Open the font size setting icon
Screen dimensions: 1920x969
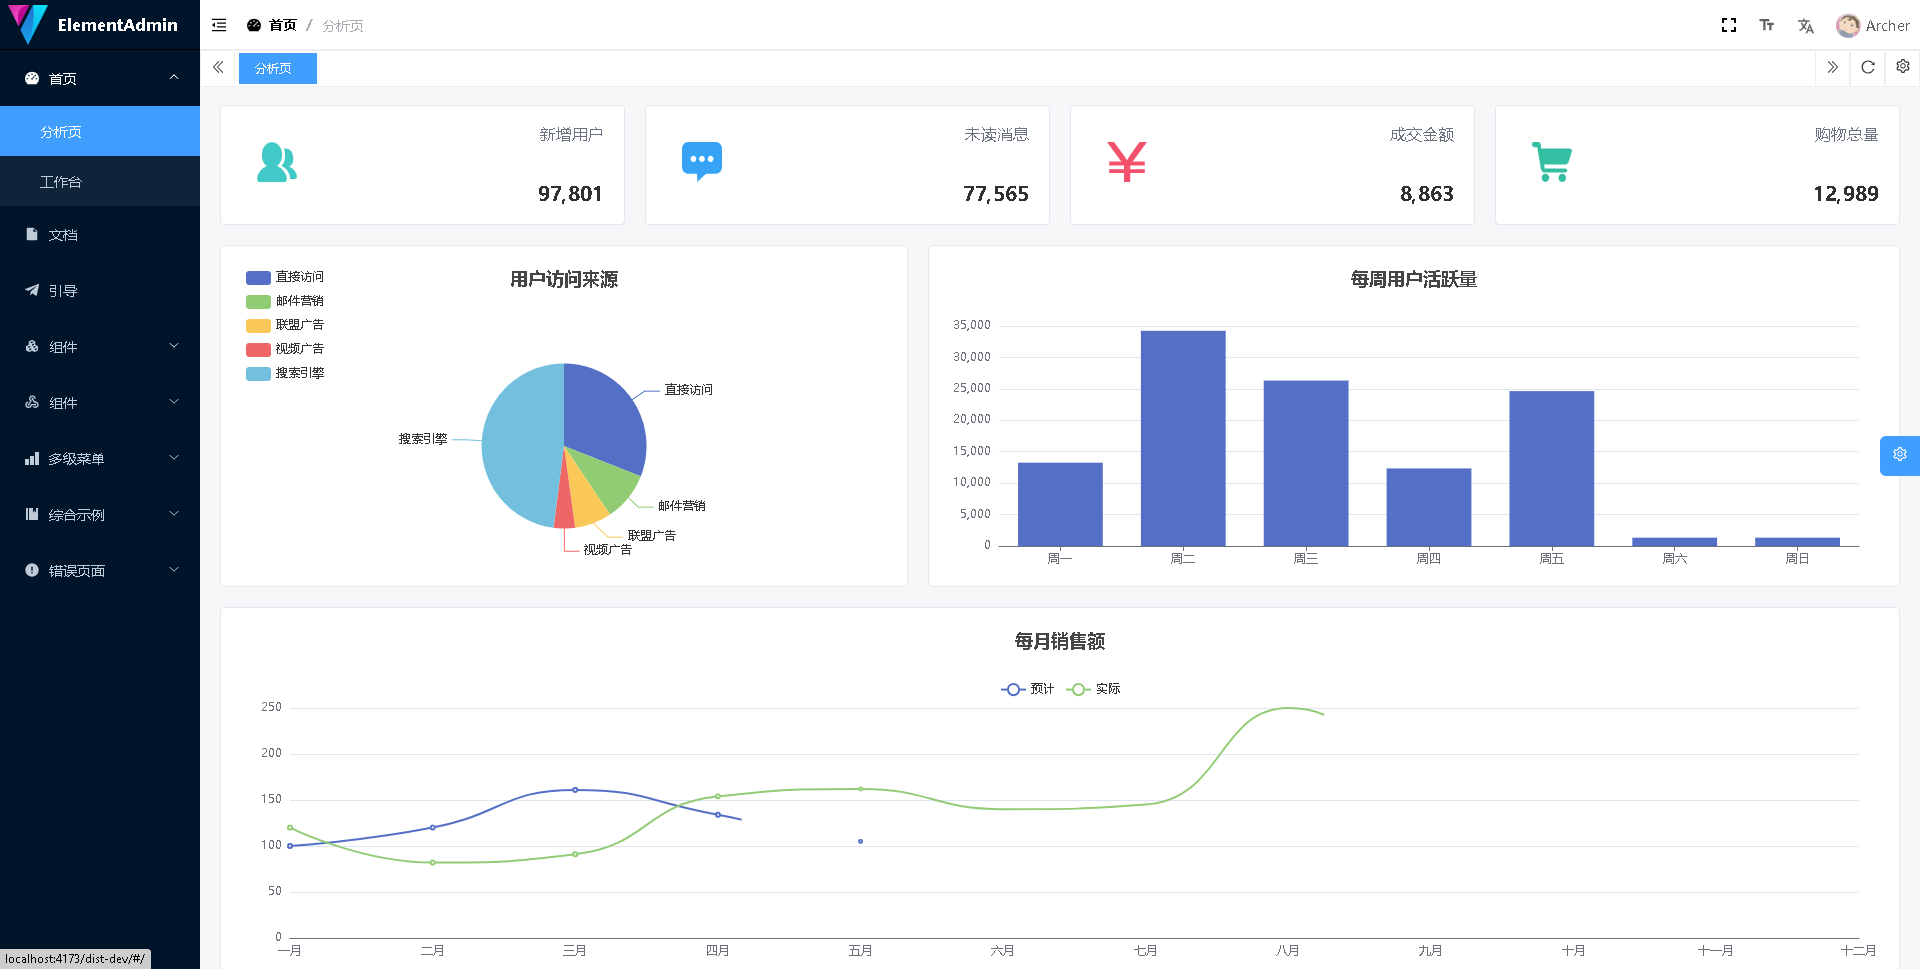point(1767,25)
